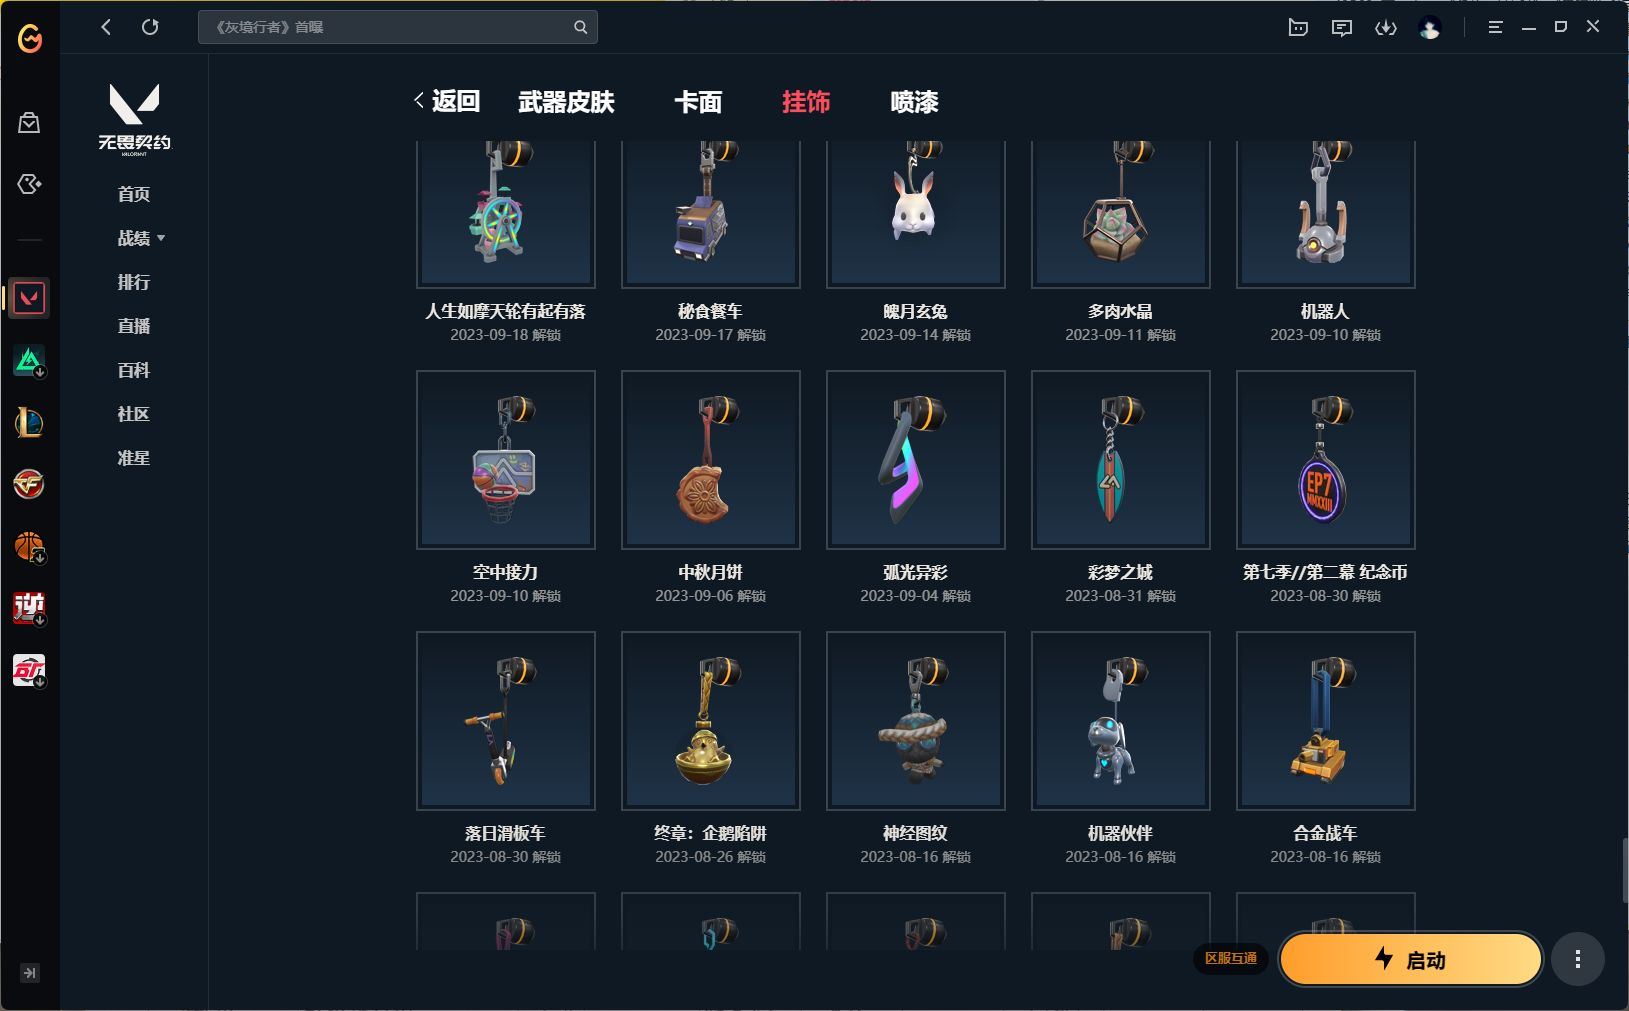Open the three-dot more options button
1629x1011 pixels.
click(x=1578, y=960)
